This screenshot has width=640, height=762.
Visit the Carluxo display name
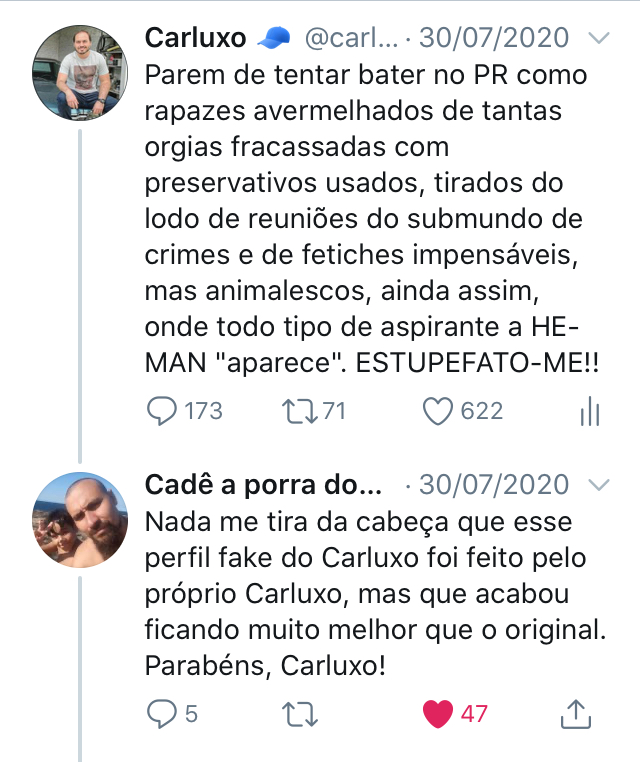click(196, 38)
